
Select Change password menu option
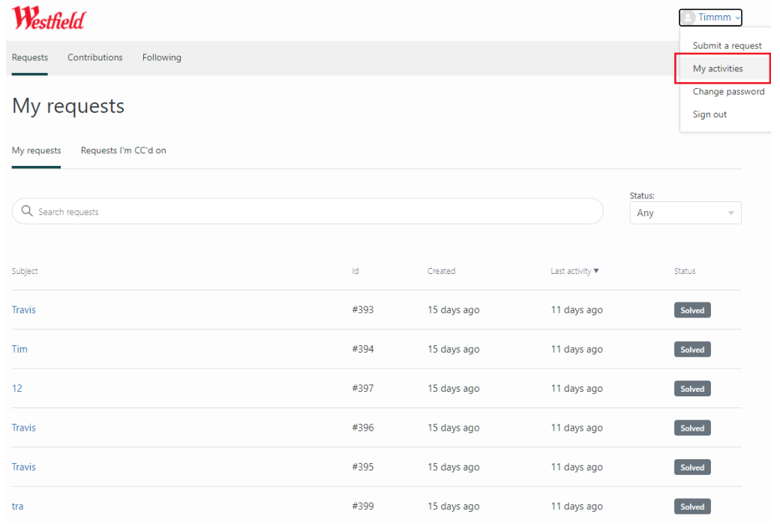click(x=728, y=92)
